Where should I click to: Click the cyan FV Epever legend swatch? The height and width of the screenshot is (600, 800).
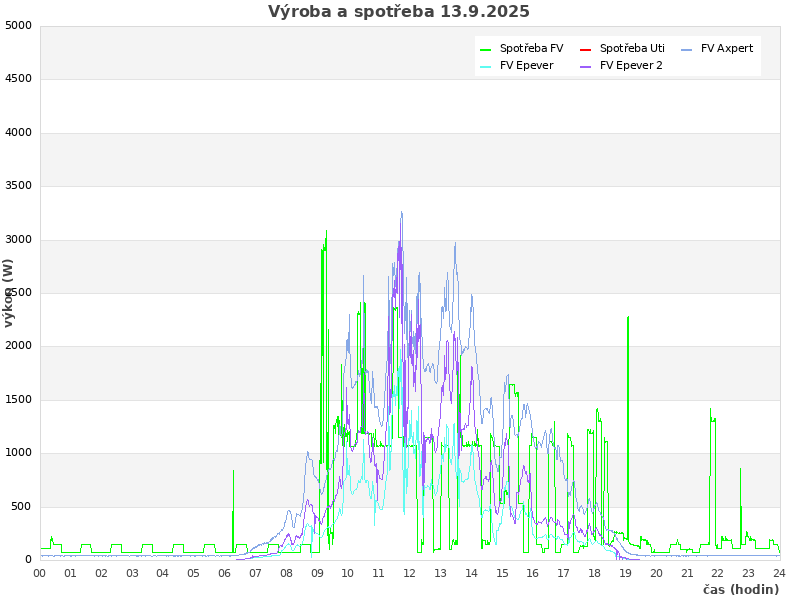pos(485,66)
